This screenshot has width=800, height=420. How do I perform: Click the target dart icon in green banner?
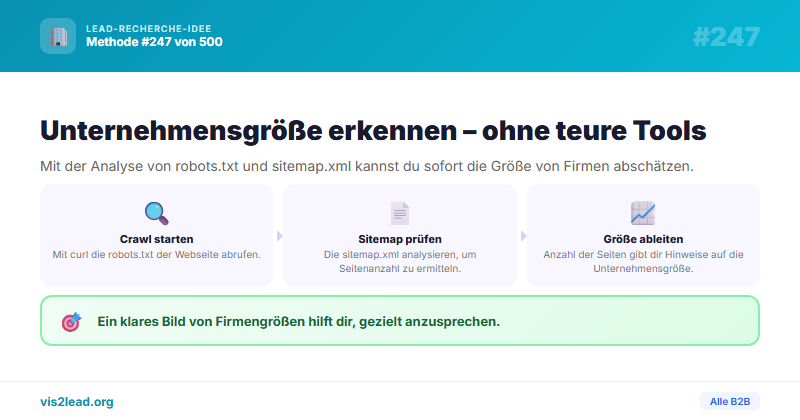71,322
